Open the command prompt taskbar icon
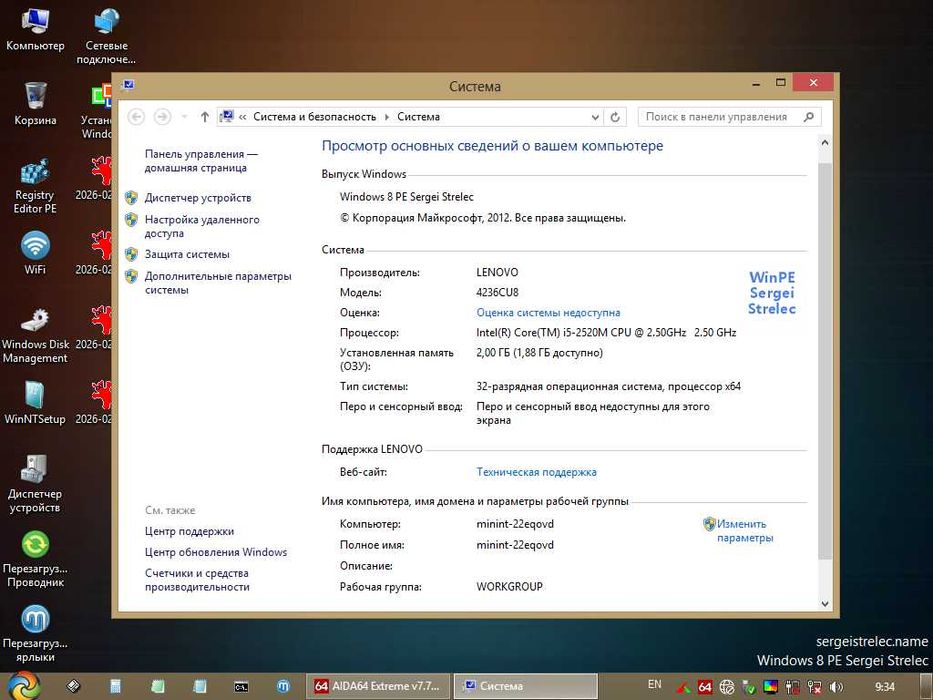The height and width of the screenshot is (700, 933). pos(241,686)
